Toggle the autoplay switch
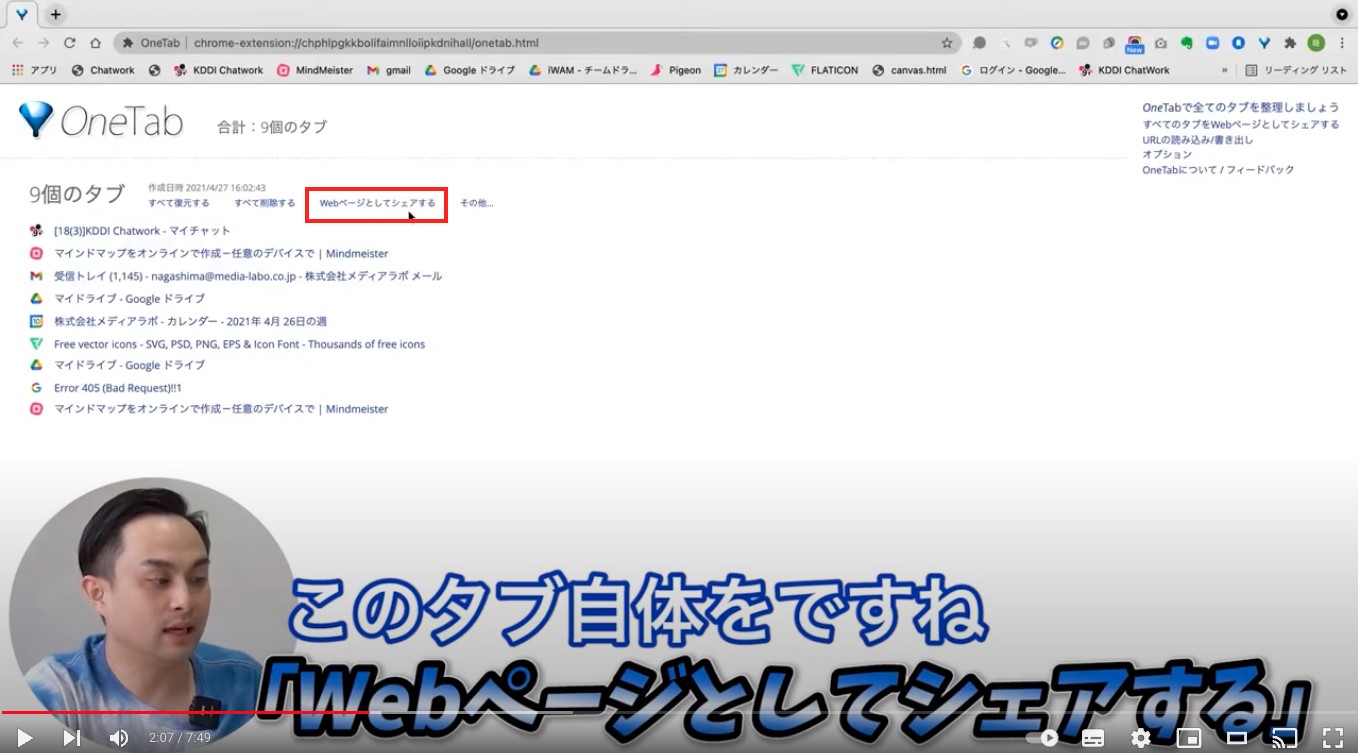This screenshot has width=1358, height=753. point(1042,738)
